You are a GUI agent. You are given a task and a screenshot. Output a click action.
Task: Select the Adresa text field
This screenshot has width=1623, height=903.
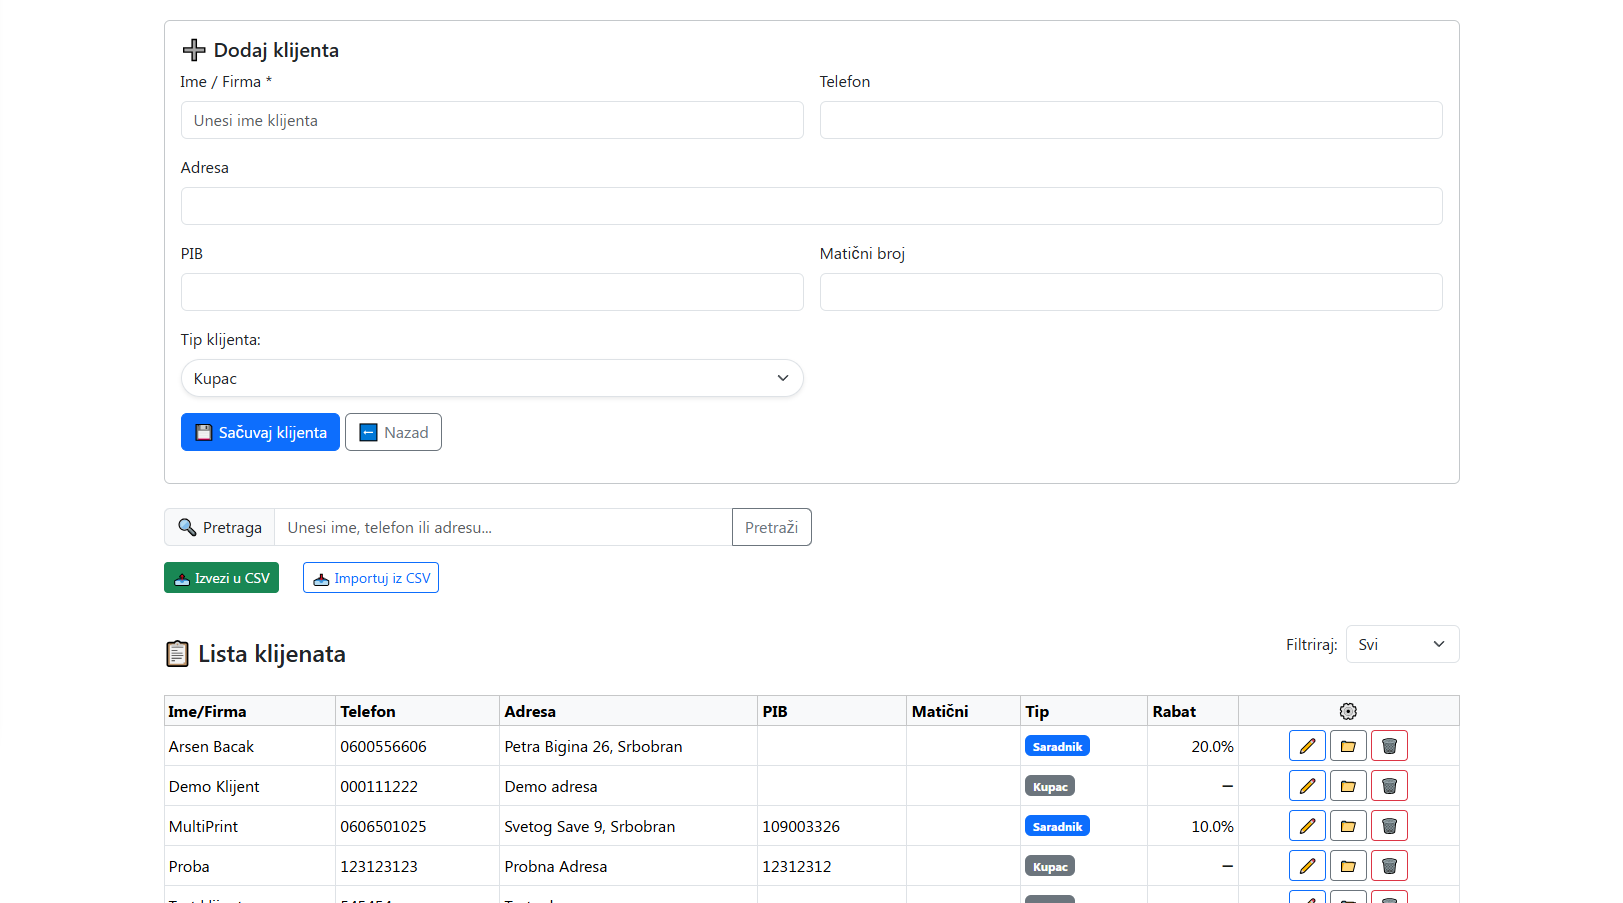click(x=811, y=206)
